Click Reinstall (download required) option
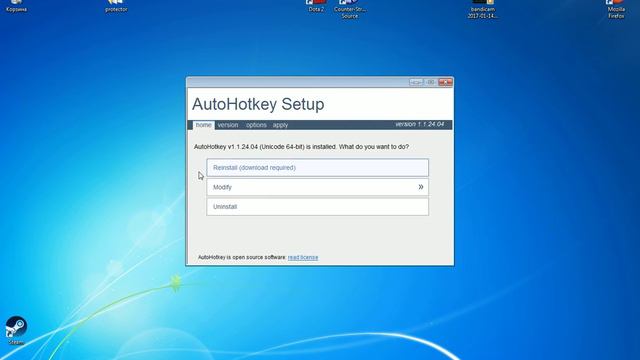This screenshot has width=640, height=360. (x=318, y=168)
